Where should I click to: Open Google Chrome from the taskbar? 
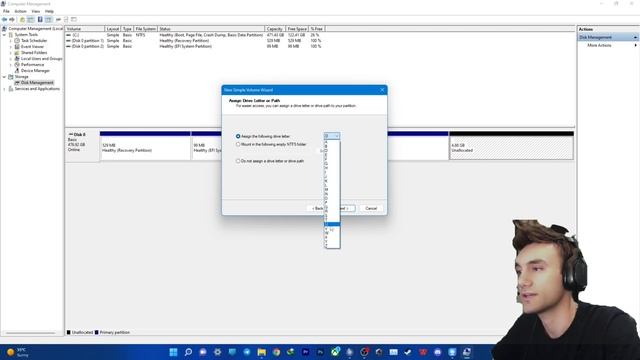276,352
